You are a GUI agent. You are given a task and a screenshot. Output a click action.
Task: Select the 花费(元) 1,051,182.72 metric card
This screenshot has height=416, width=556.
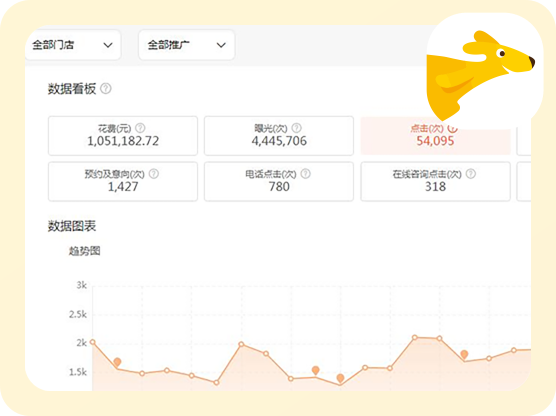[x=123, y=135]
